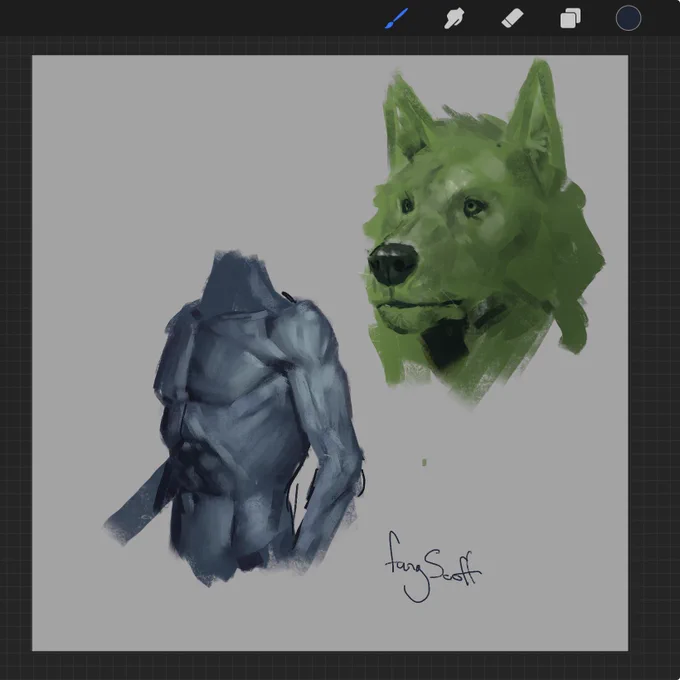
Task: Tap the blue torso figure painting
Action: [234, 418]
